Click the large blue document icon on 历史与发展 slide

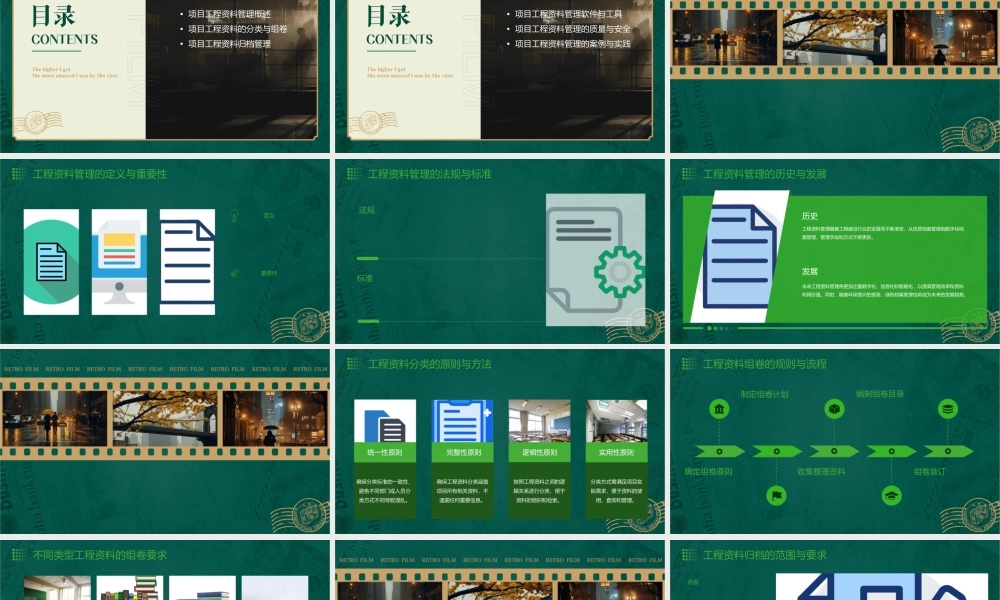pyautogui.click(x=739, y=256)
